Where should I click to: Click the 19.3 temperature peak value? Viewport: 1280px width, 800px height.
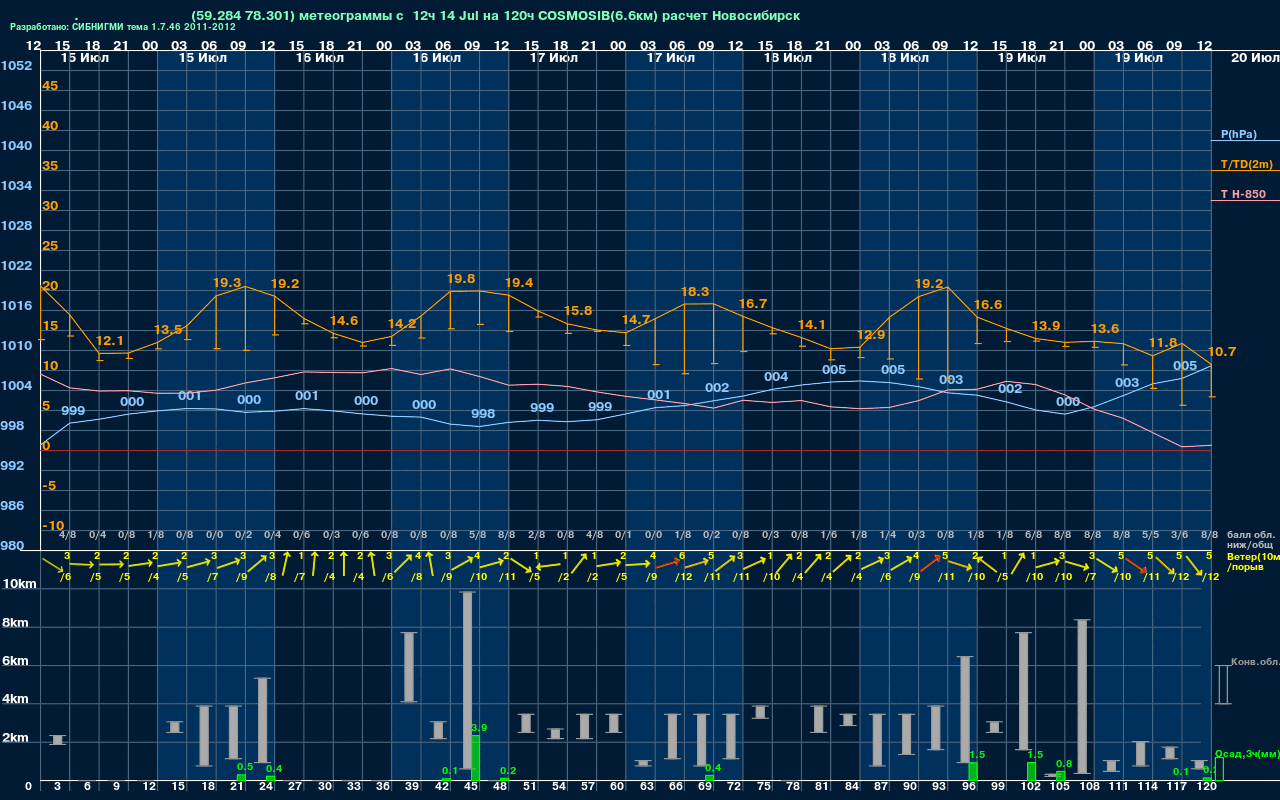227,283
